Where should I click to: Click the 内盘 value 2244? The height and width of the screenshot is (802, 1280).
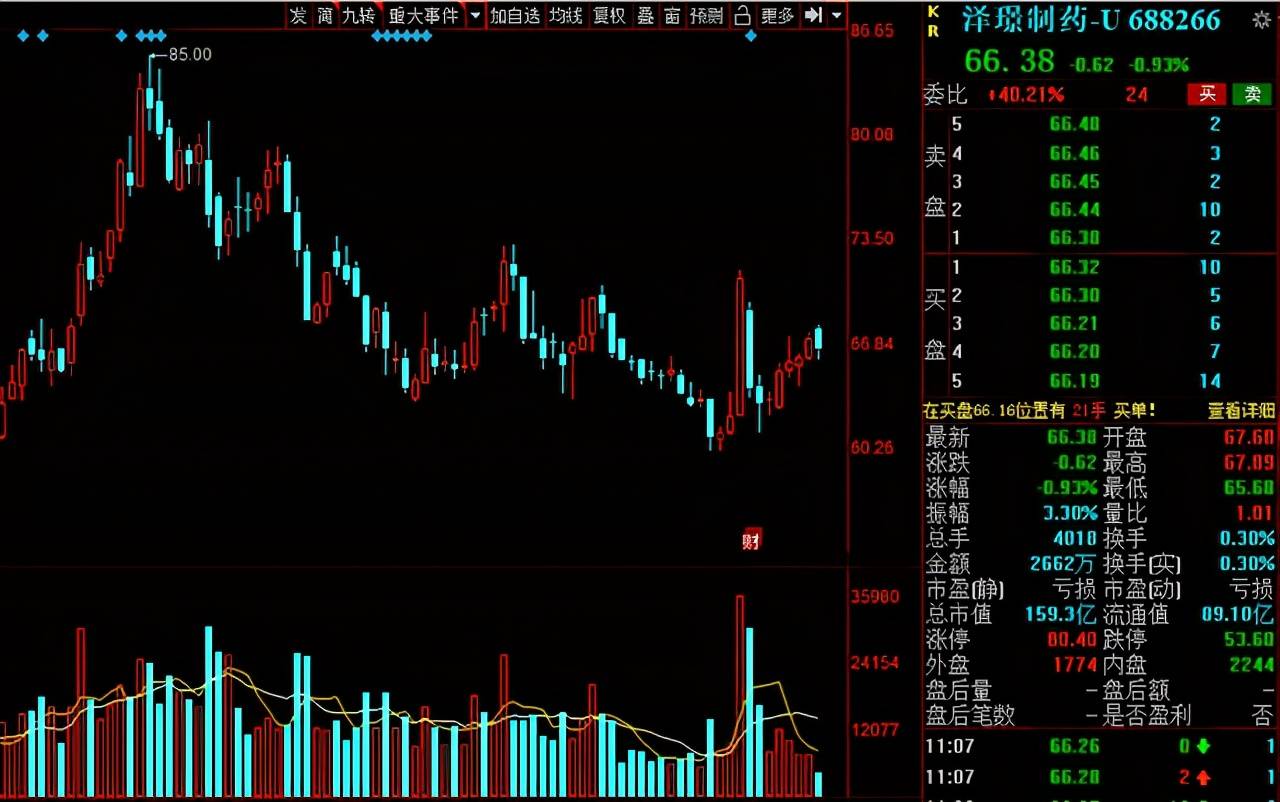click(x=1250, y=664)
